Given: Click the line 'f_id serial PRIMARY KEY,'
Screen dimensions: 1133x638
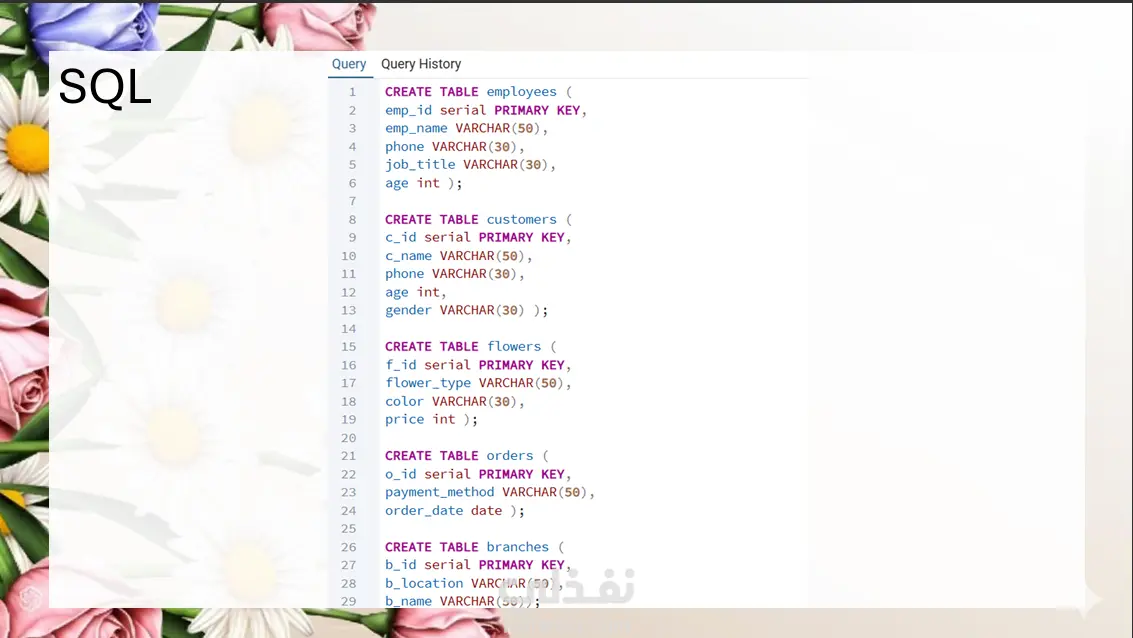Looking at the screenshot, I should (x=478, y=366).
